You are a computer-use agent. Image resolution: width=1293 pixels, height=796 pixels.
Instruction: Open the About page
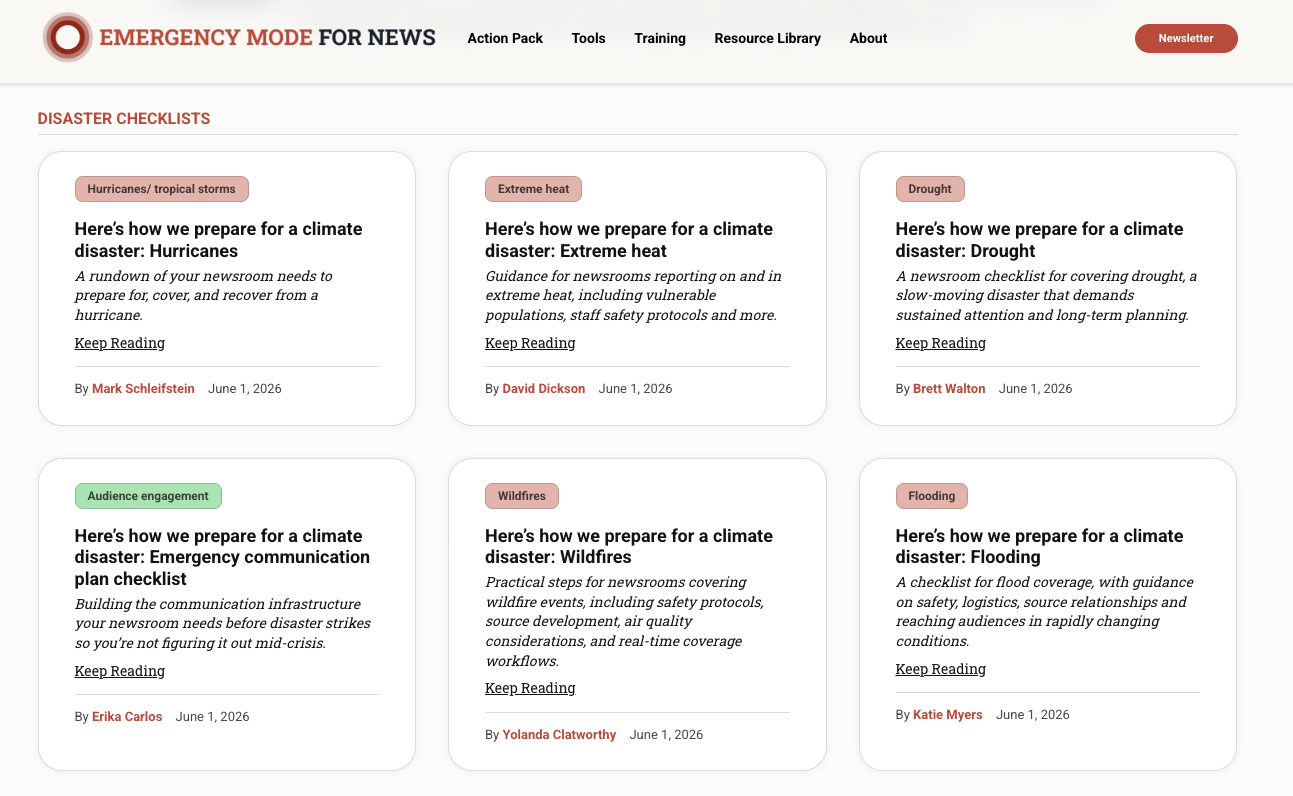tap(868, 38)
